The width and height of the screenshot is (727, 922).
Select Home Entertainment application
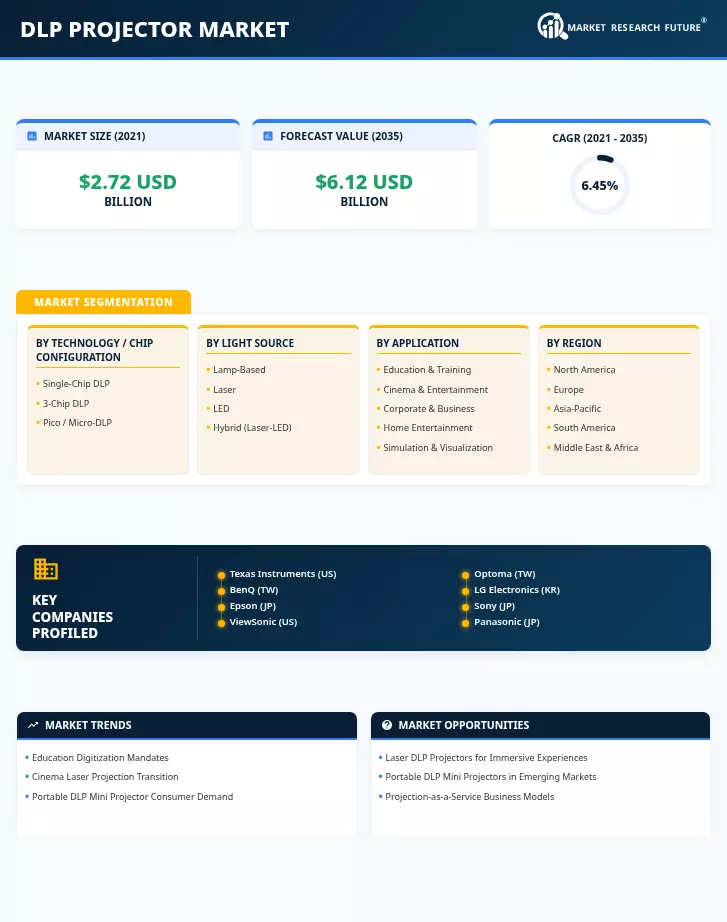pyautogui.click(x=428, y=428)
